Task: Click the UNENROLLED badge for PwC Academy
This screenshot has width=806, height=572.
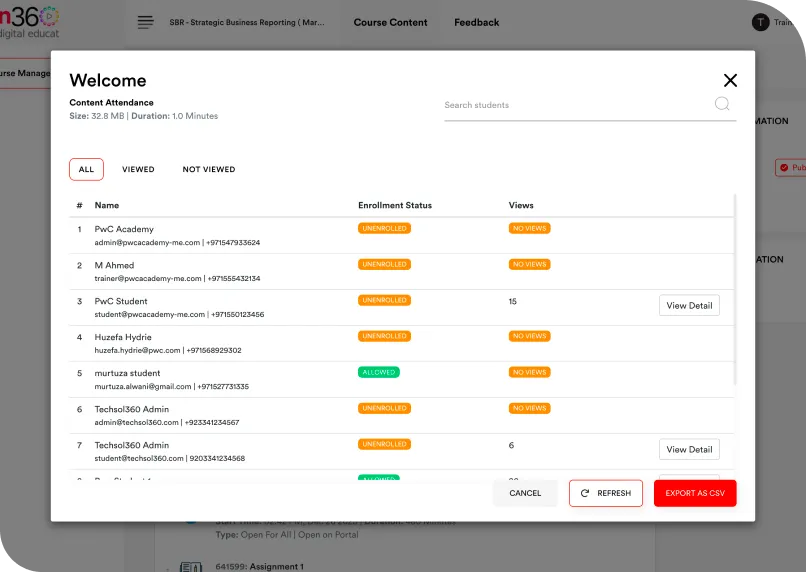Action: (384, 228)
